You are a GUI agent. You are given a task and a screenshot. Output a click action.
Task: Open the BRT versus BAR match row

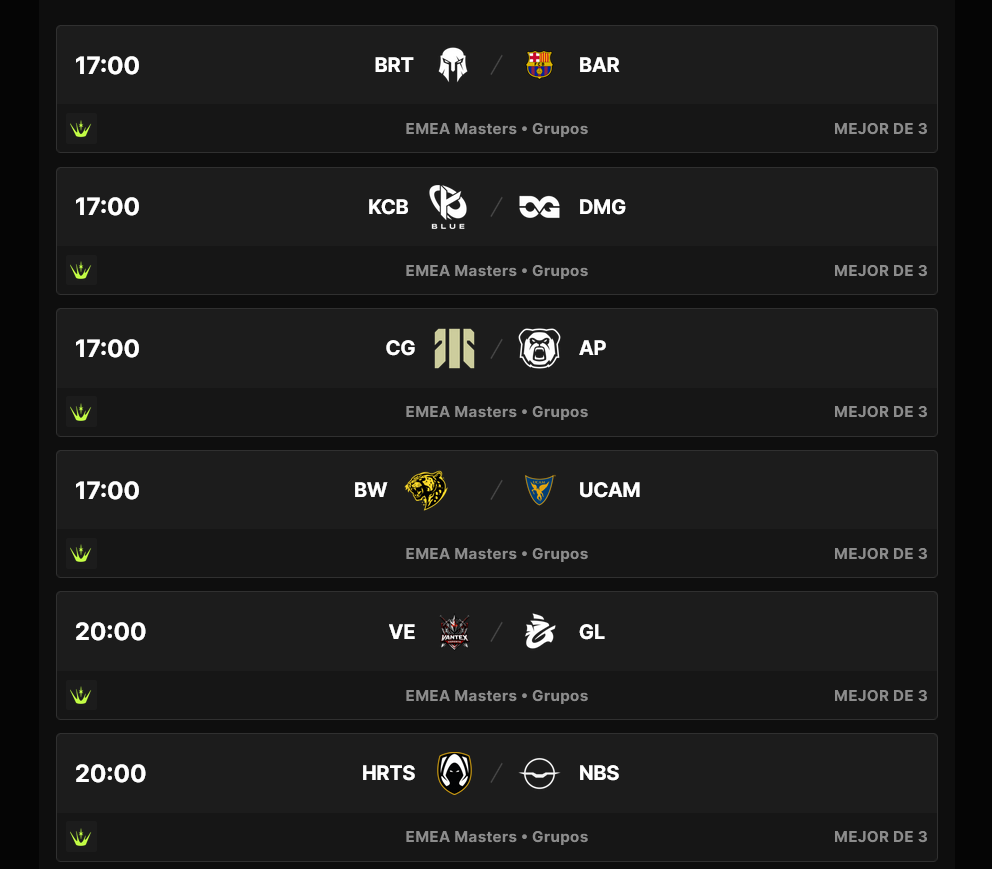(x=496, y=65)
